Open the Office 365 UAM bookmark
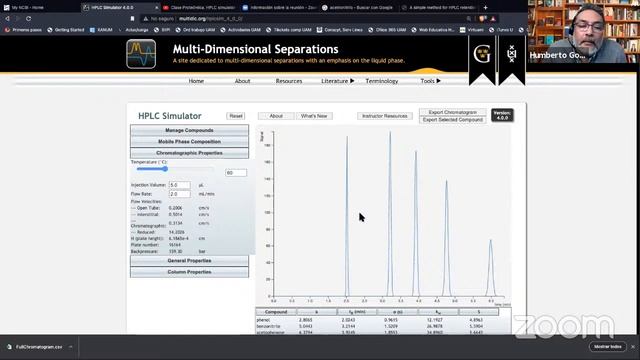 [387, 30]
